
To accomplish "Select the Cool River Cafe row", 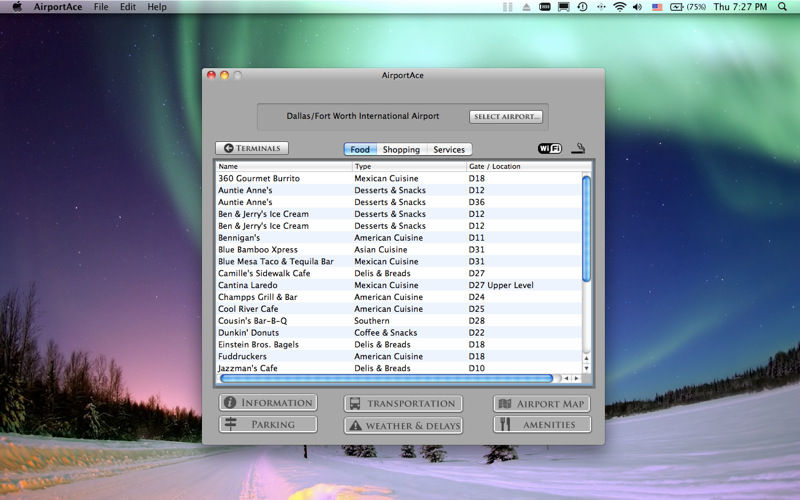I will coord(399,309).
